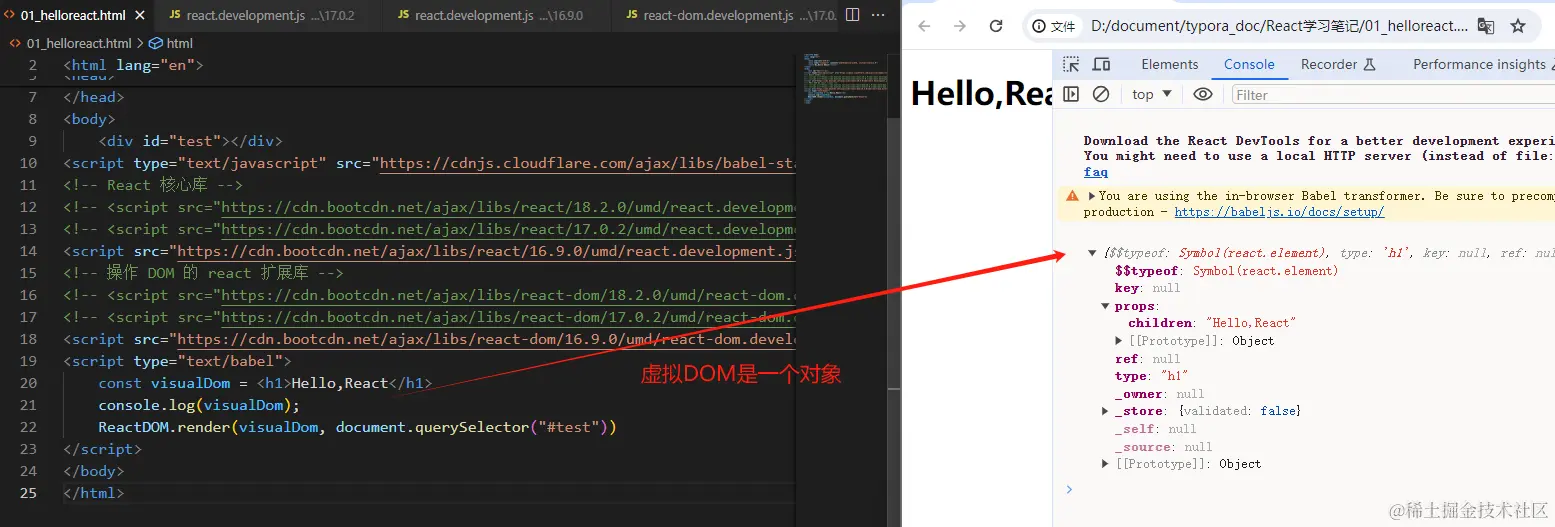Select the children: "Hello,React" entry
Viewport: 1555px width, 527px height.
click(x=1211, y=323)
